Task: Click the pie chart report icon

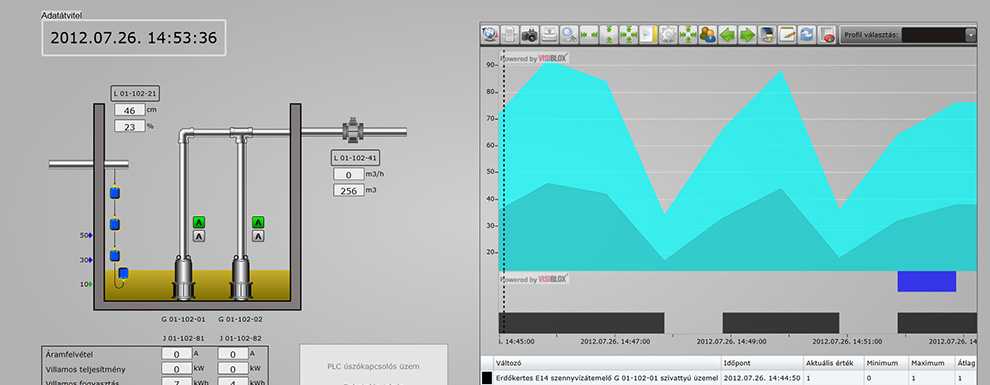Action: tap(826, 35)
